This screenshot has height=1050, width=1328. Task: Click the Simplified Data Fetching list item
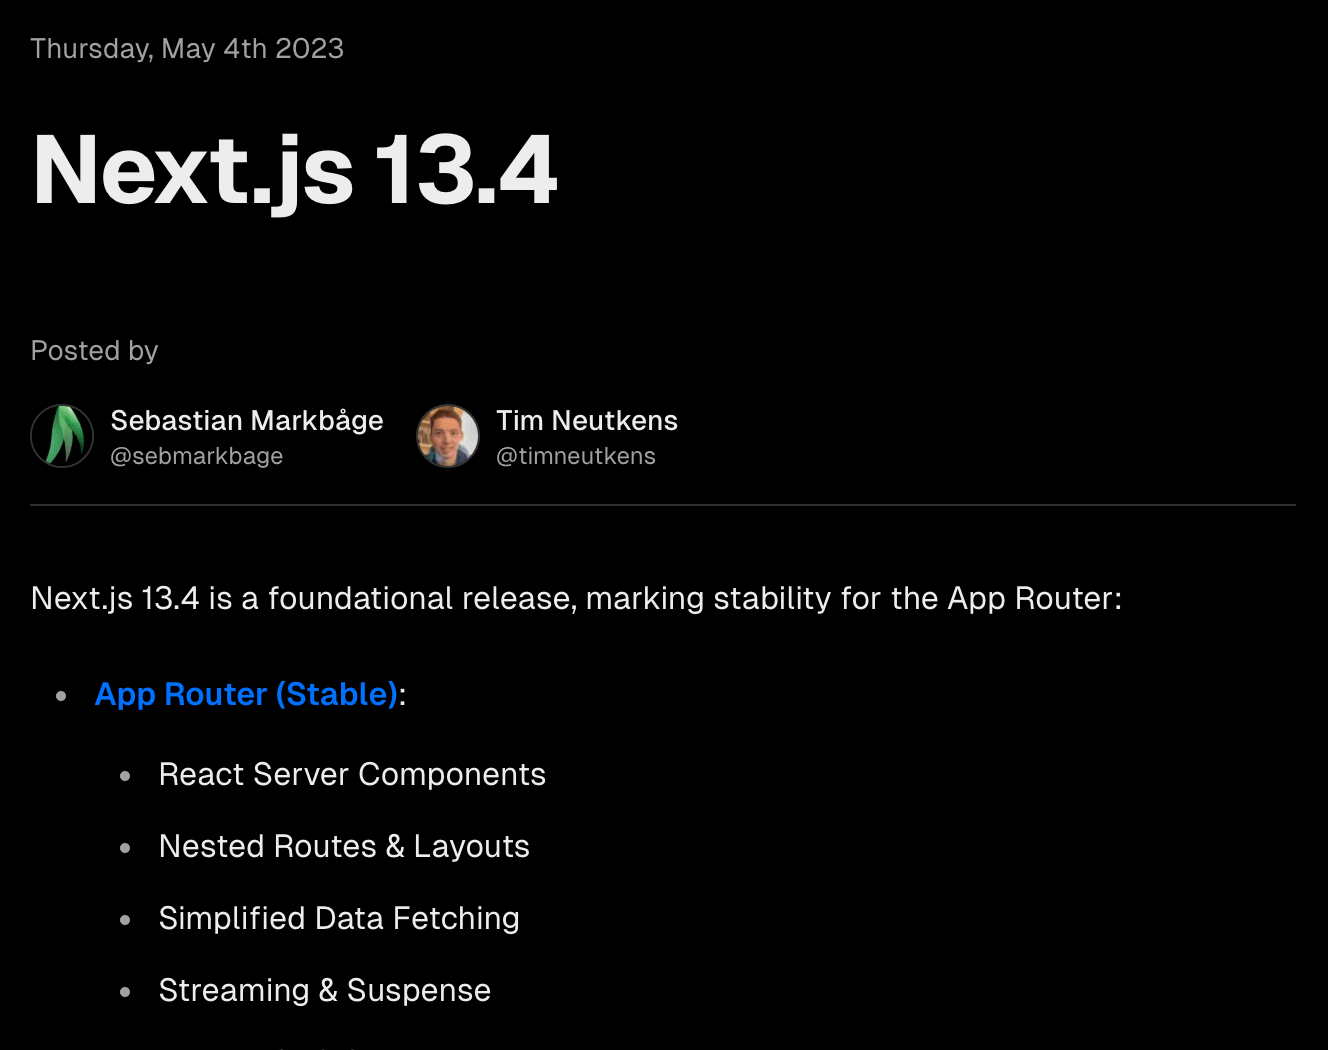coord(339,918)
